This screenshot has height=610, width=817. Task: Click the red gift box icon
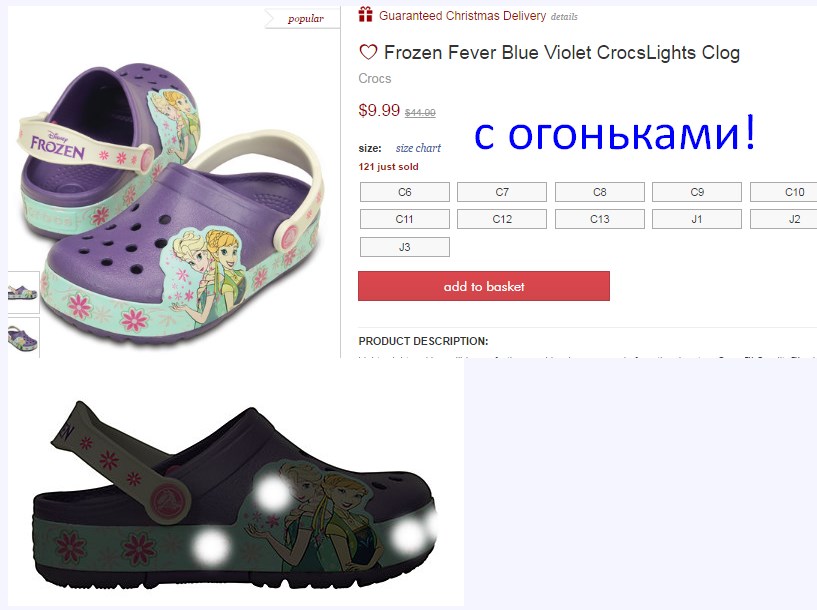point(365,15)
